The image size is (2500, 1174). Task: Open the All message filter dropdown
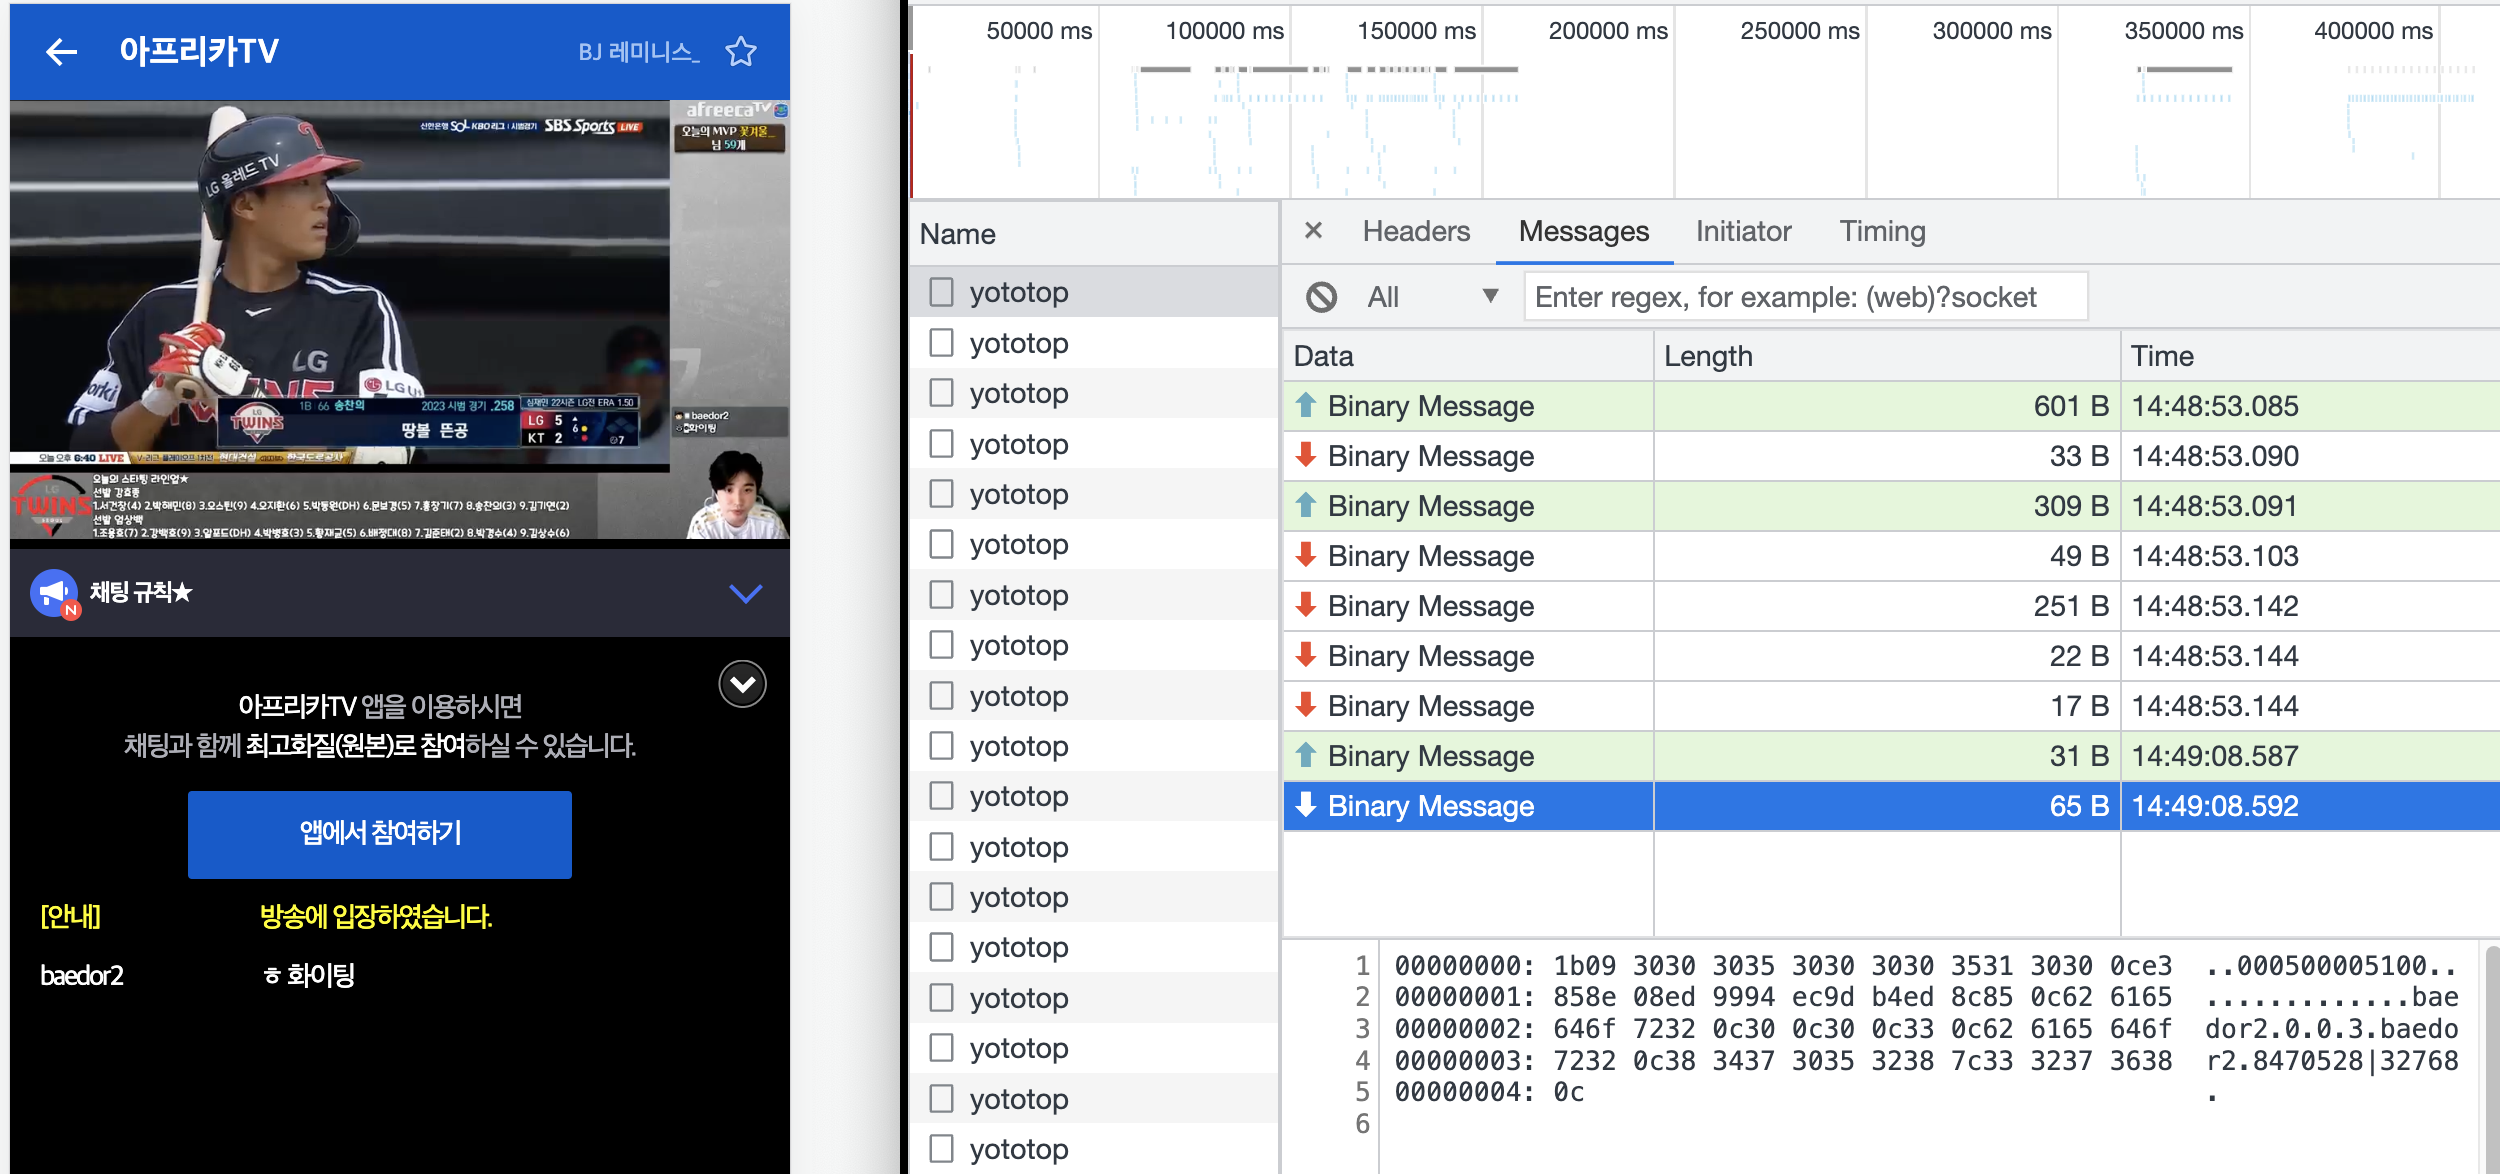(1432, 297)
